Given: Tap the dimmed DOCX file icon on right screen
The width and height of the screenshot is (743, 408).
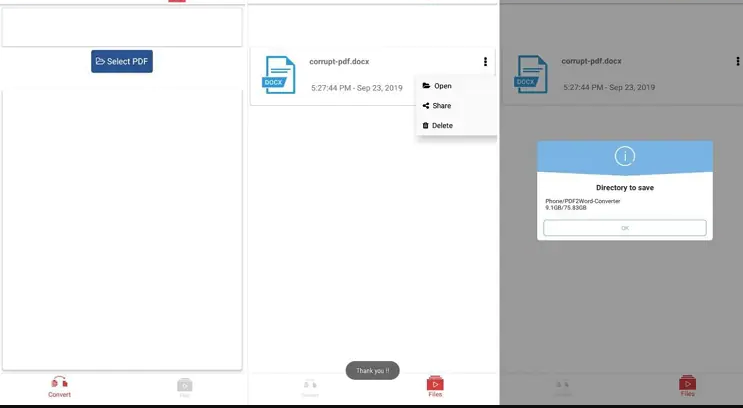Looking at the screenshot, I should [531, 74].
